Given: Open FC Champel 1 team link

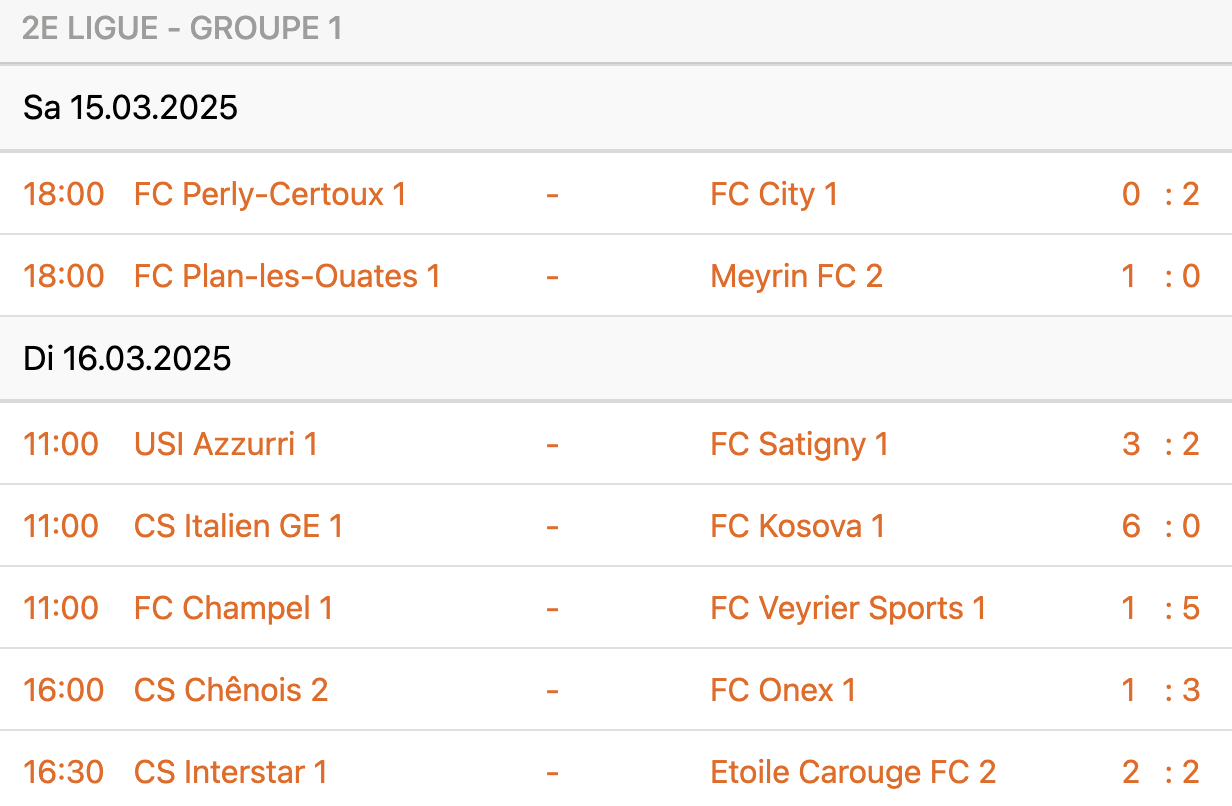Looking at the screenshot, I should (233, 608).
